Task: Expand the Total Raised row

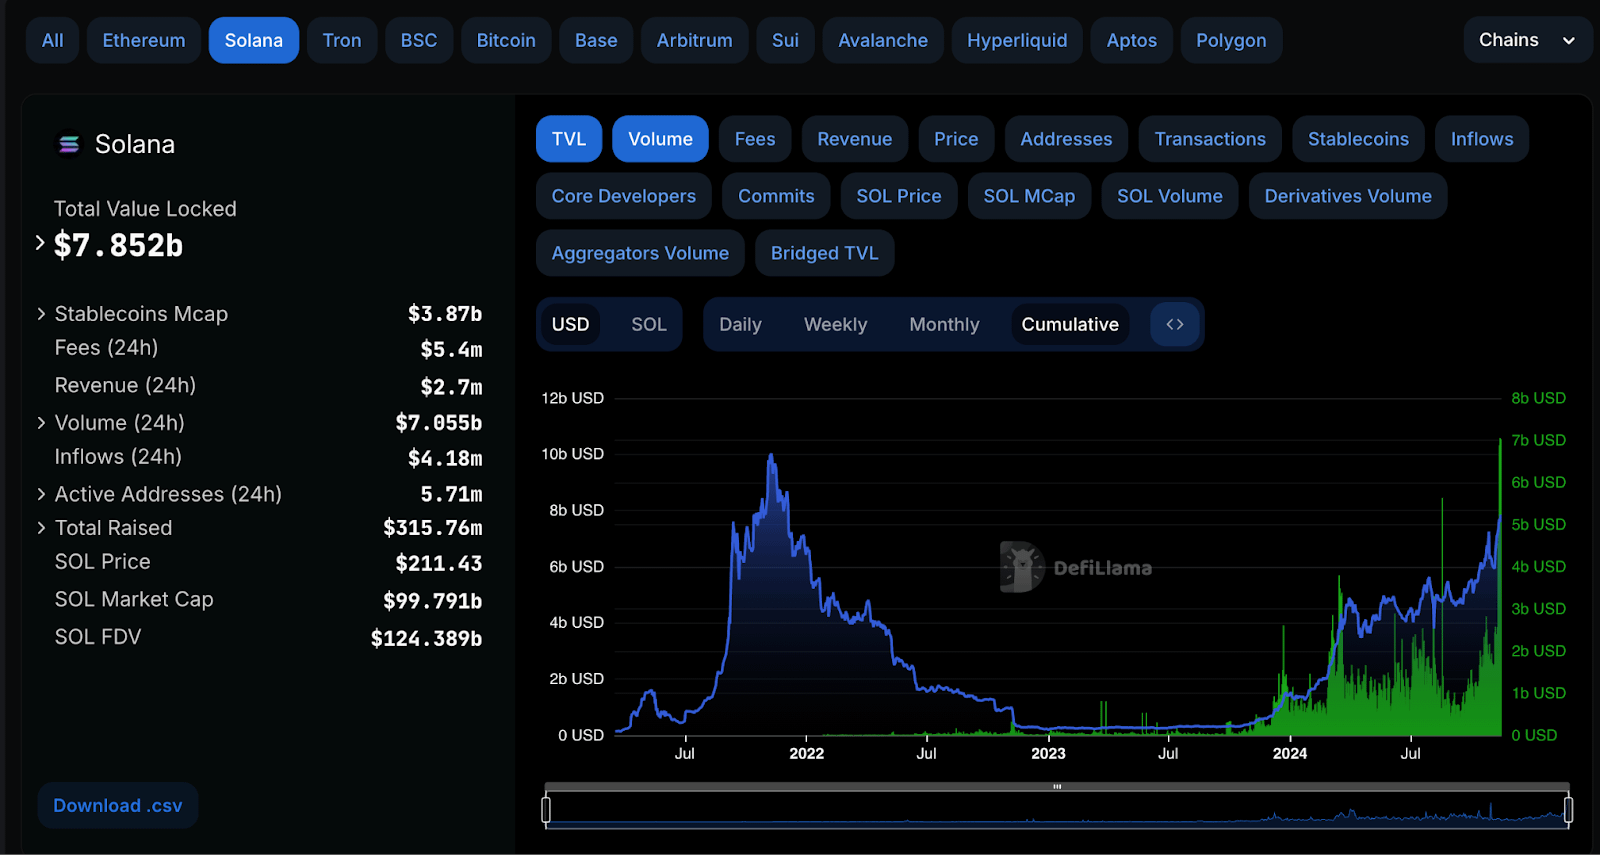Action: (x=41, y=528)
